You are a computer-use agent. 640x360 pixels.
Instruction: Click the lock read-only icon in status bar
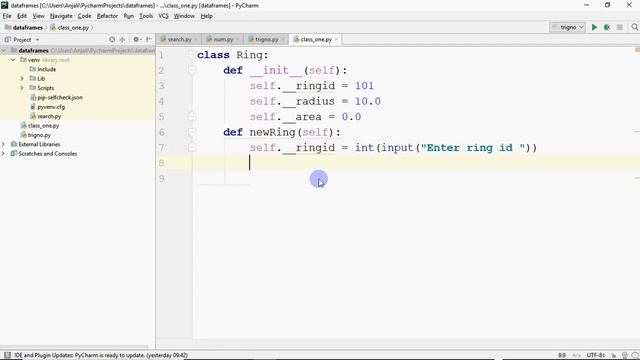(613, 356)
